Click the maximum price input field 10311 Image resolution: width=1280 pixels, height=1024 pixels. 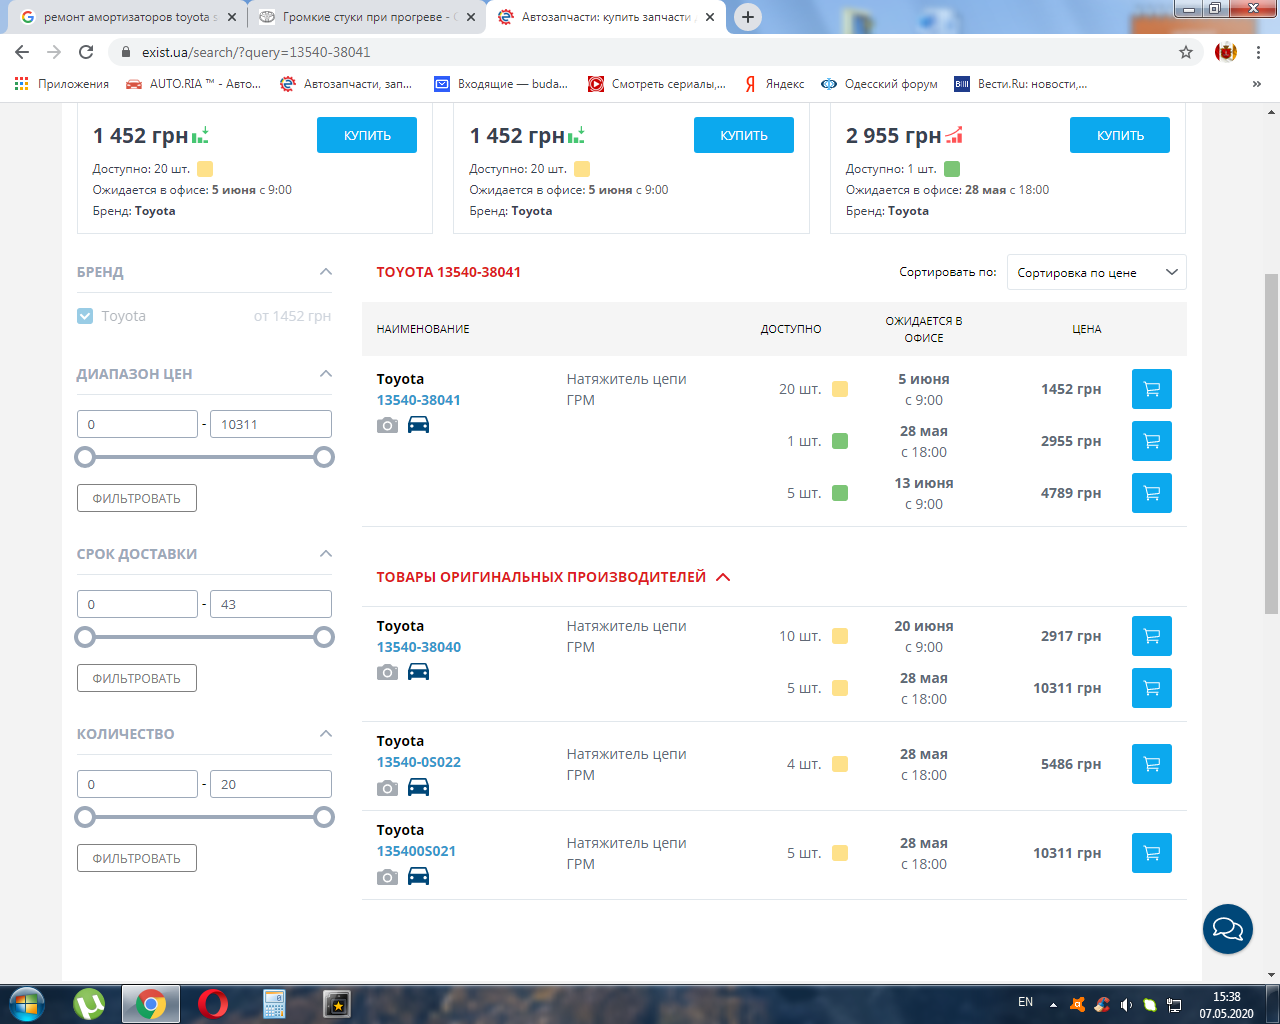click(x=270, y=424)
